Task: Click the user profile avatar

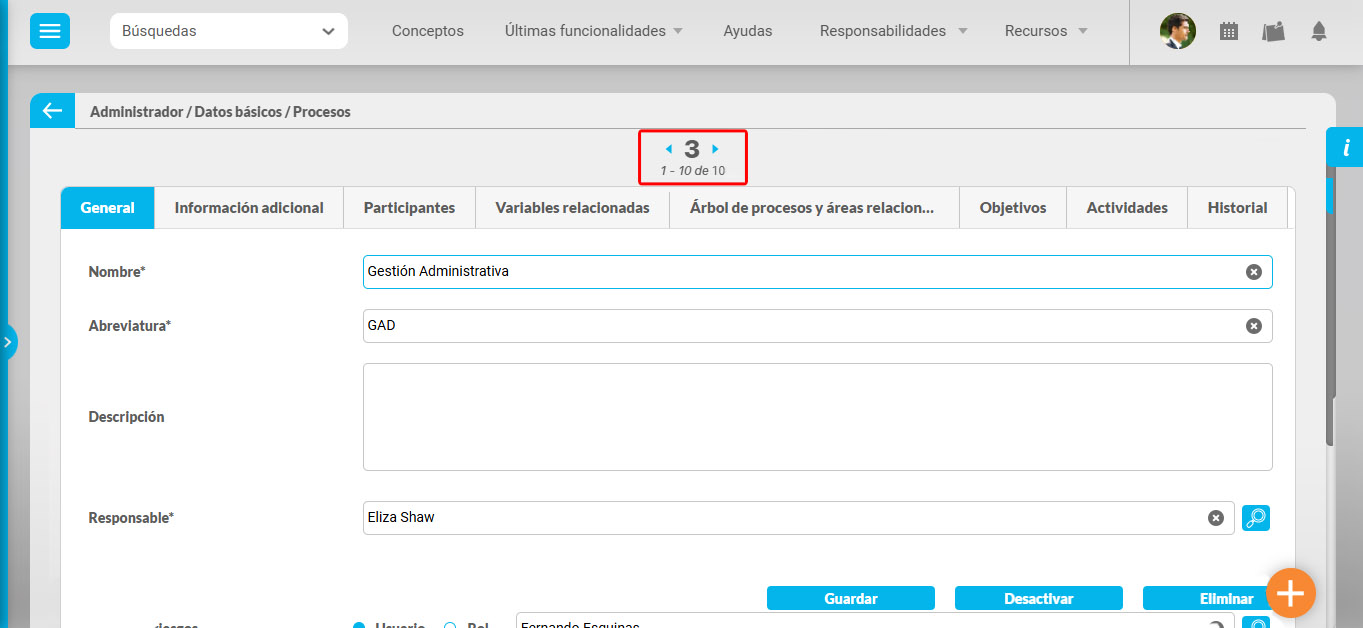Action: click(1177, 31)
